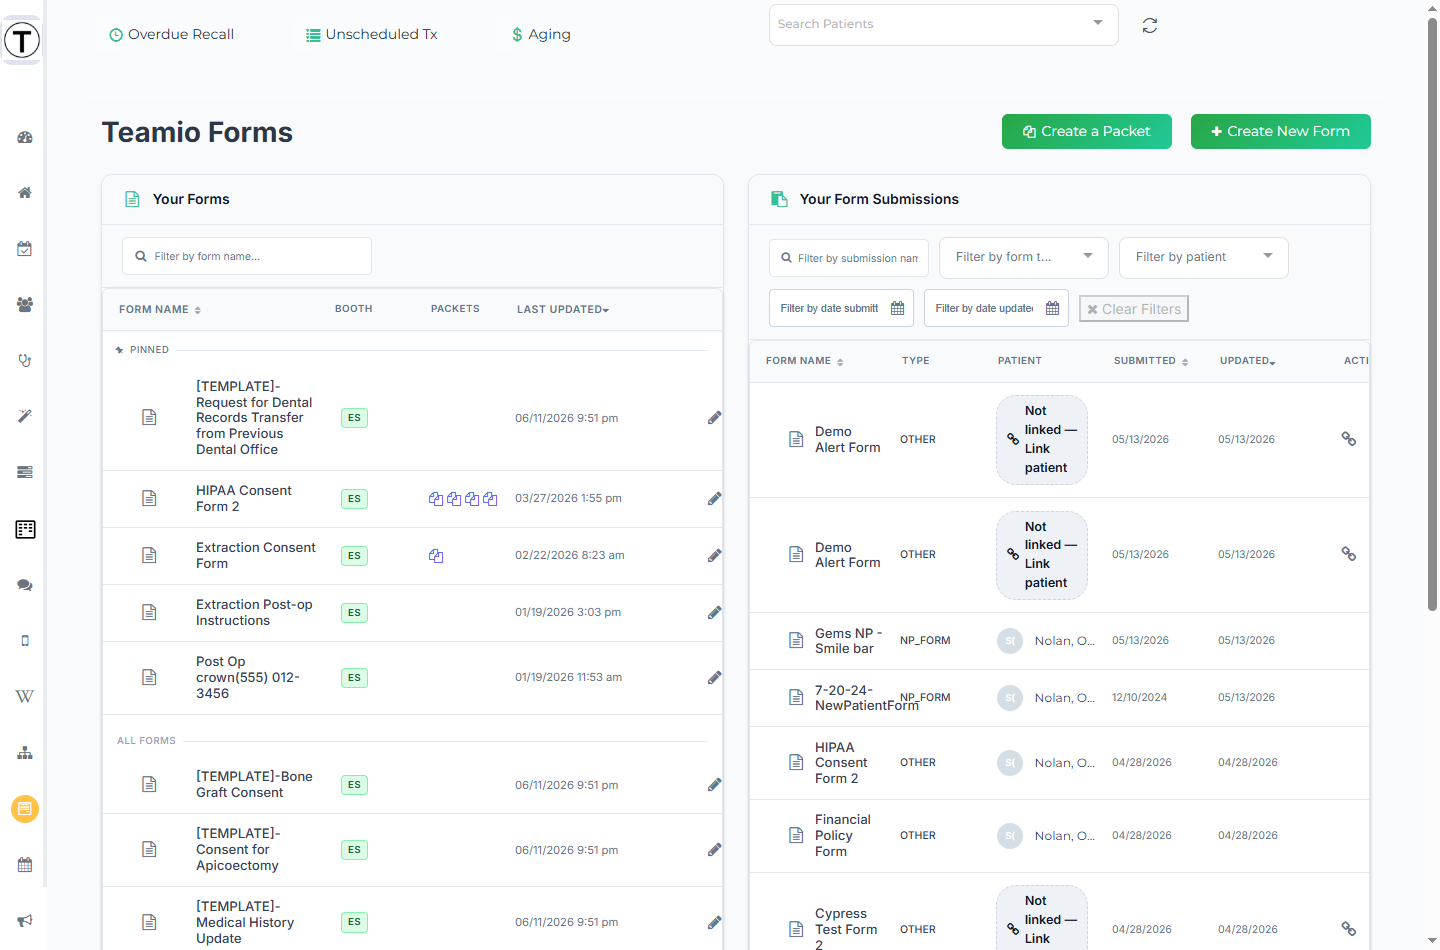Open the Overdue Recall tab
The width and height of the screenshot is (1440, 950).
(x=171, y=34)
